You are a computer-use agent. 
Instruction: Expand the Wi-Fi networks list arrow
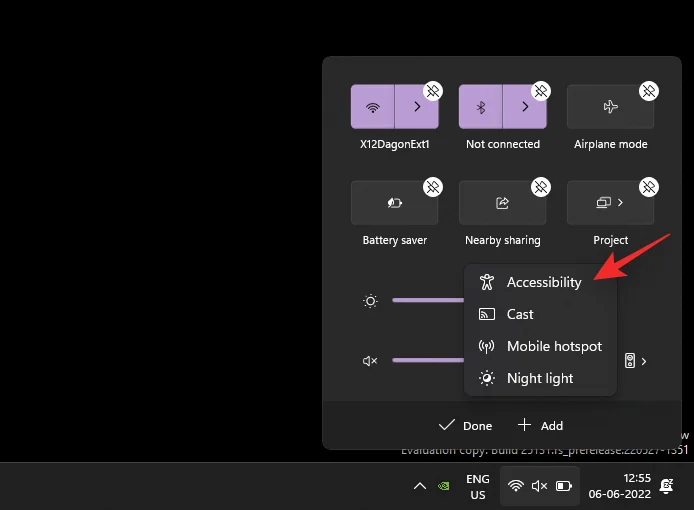pyautogui.click(x=416, y=107)
